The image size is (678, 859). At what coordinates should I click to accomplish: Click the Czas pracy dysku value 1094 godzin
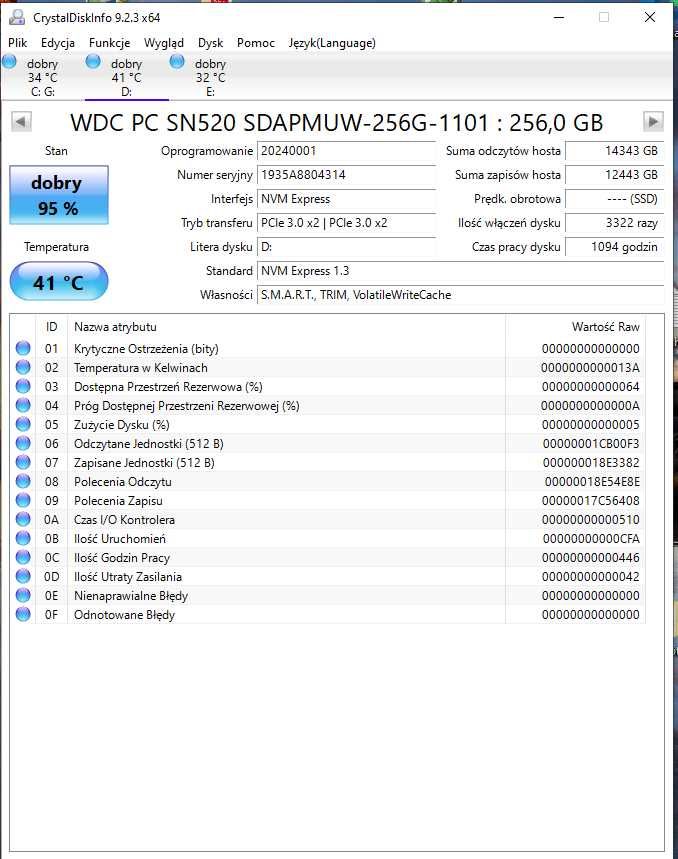click(x=614, y=247)
